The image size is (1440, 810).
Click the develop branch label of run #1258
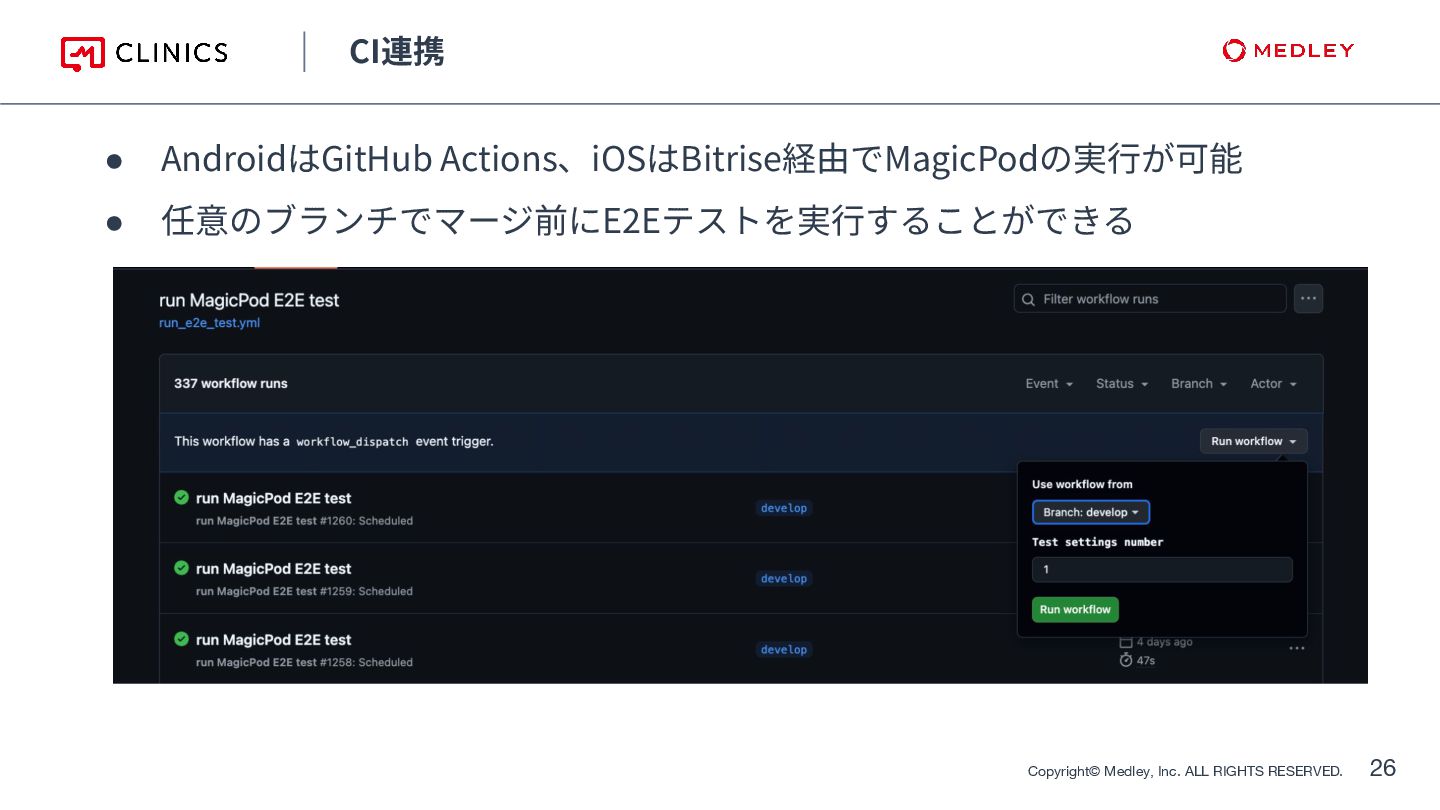tap(784, 650)
